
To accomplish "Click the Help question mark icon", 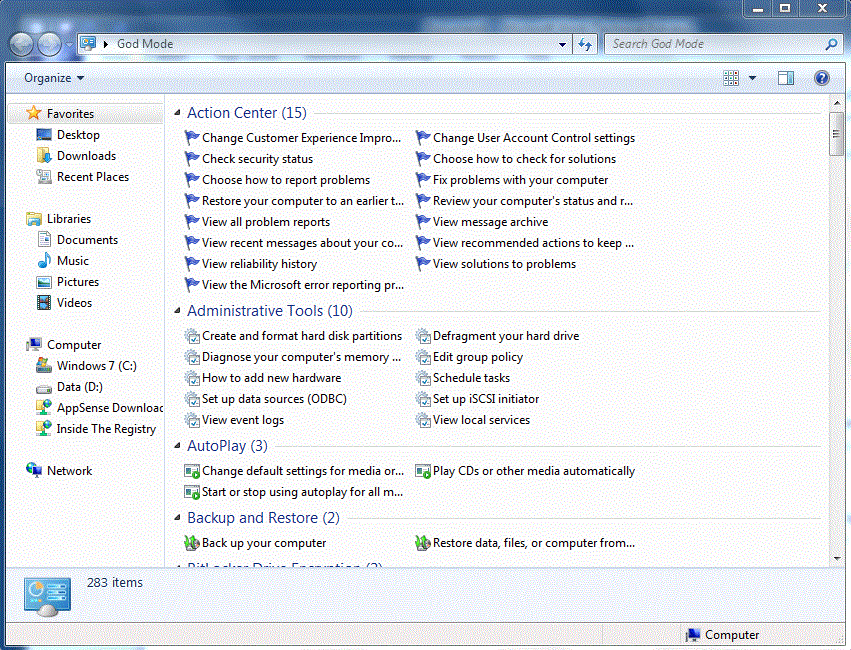I will (x=821, y=78).
